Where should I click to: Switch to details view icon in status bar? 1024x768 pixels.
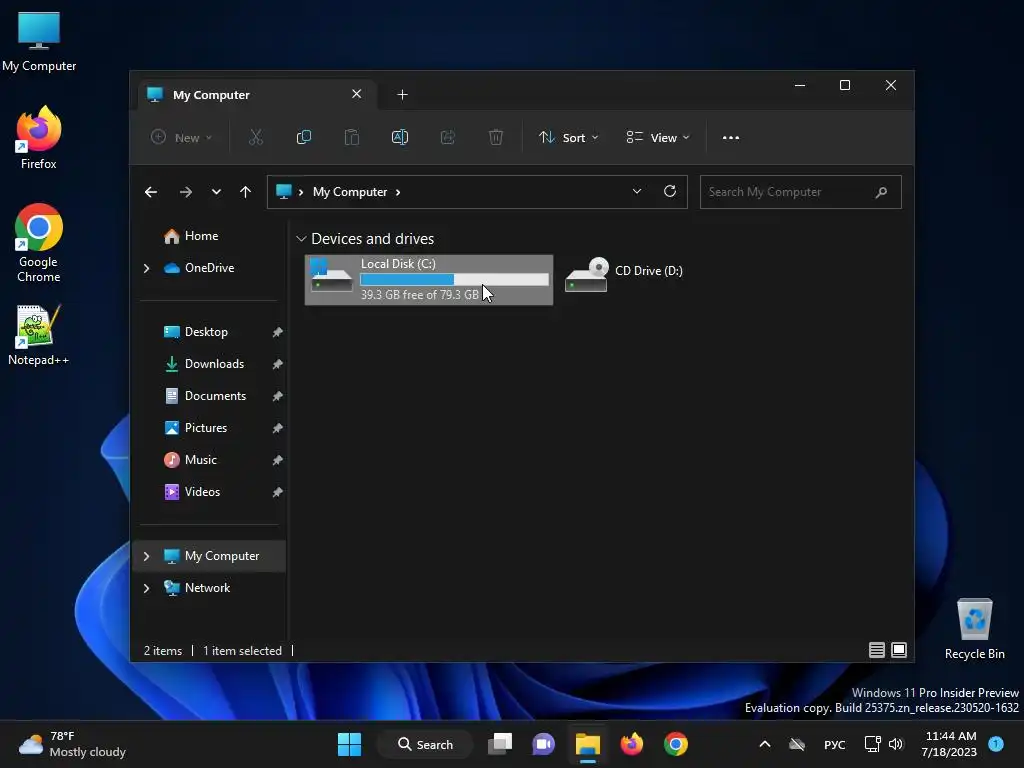(x=876, y=650)
